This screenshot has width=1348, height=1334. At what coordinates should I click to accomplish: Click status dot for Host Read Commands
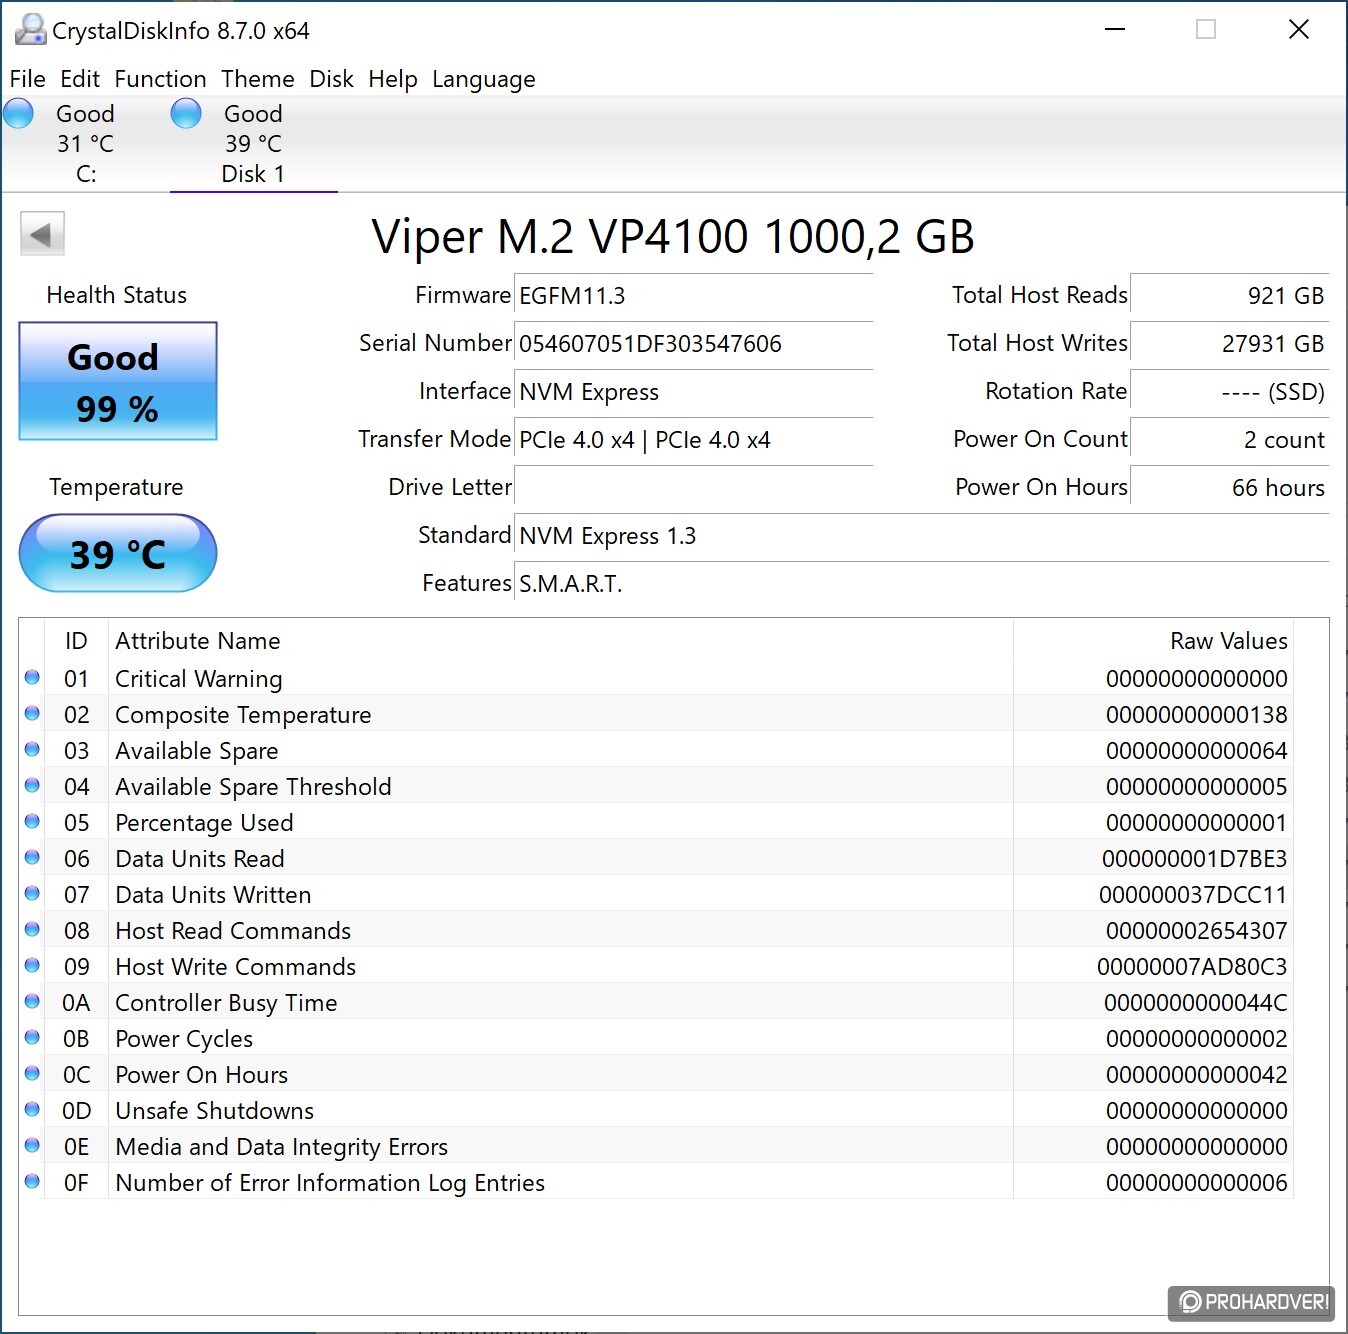pos(32,930)
